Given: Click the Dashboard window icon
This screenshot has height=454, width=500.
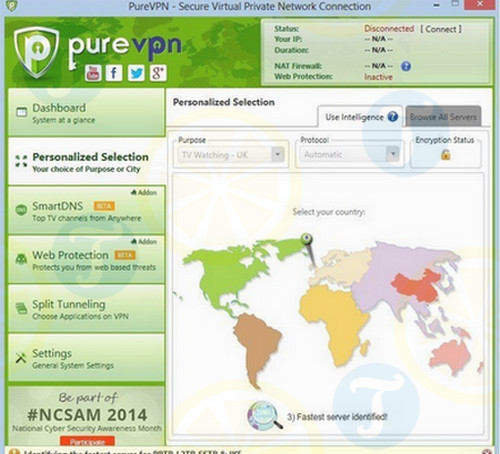Looking at the screenshot, I should tap(22, 112).
